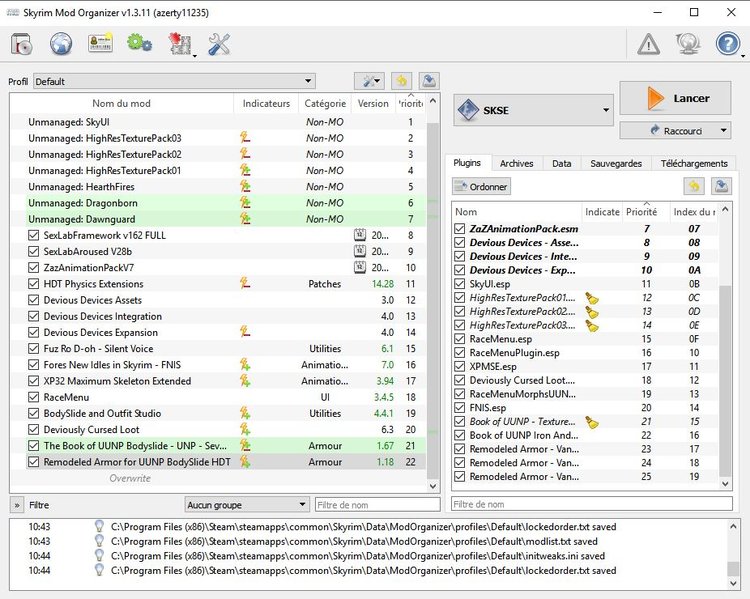
Task: Sort mod list by Version header
Action: point(373,103)
